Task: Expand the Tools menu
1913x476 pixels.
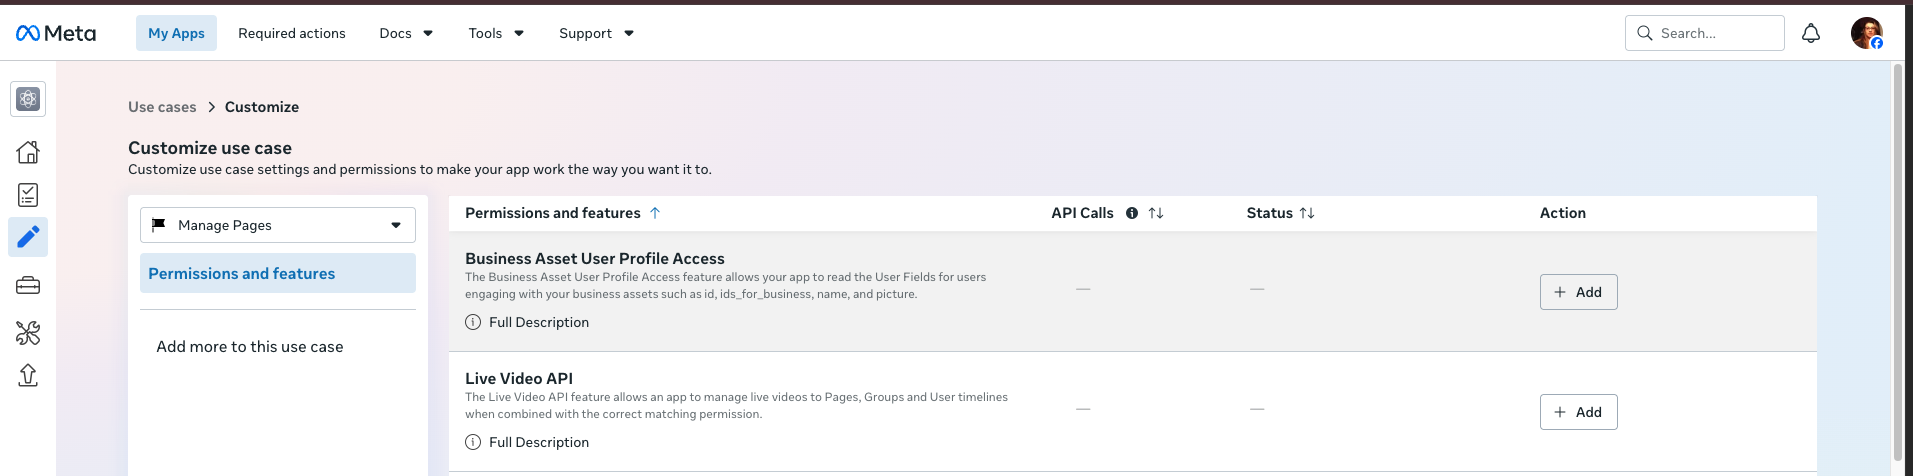Action: [x=496, y=33]
